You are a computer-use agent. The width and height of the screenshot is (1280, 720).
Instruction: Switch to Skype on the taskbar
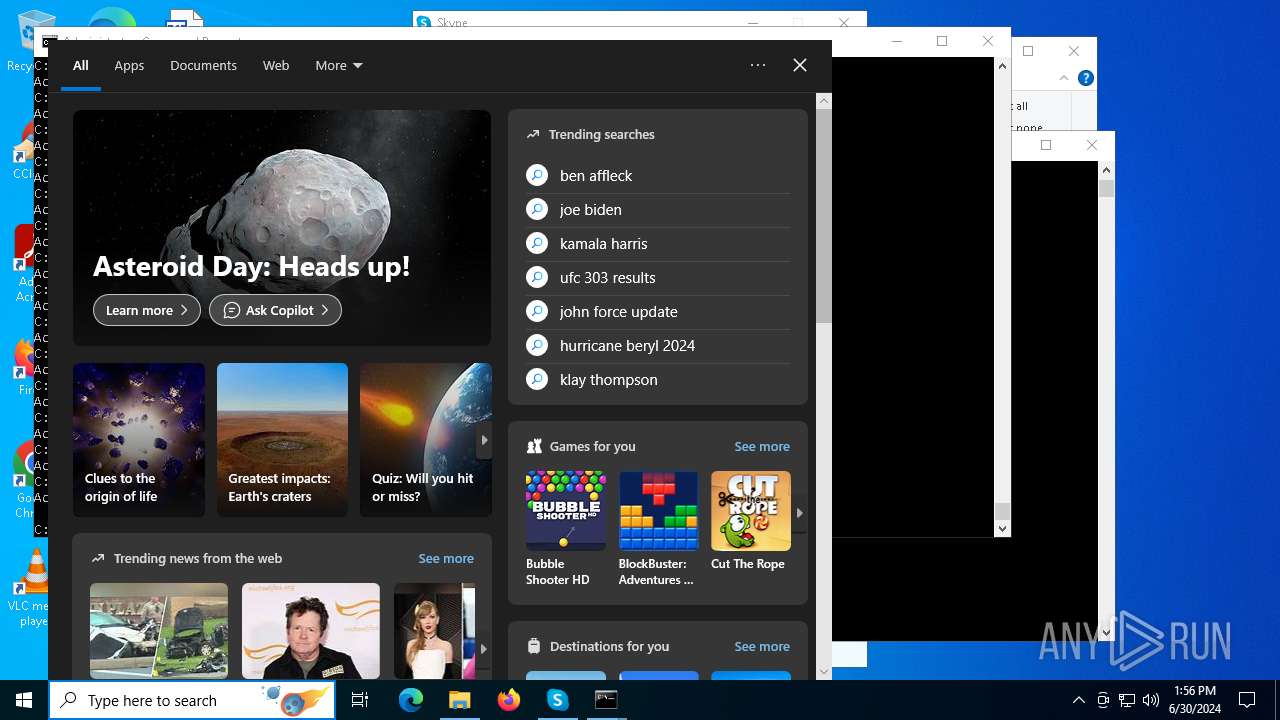[557, 700]
